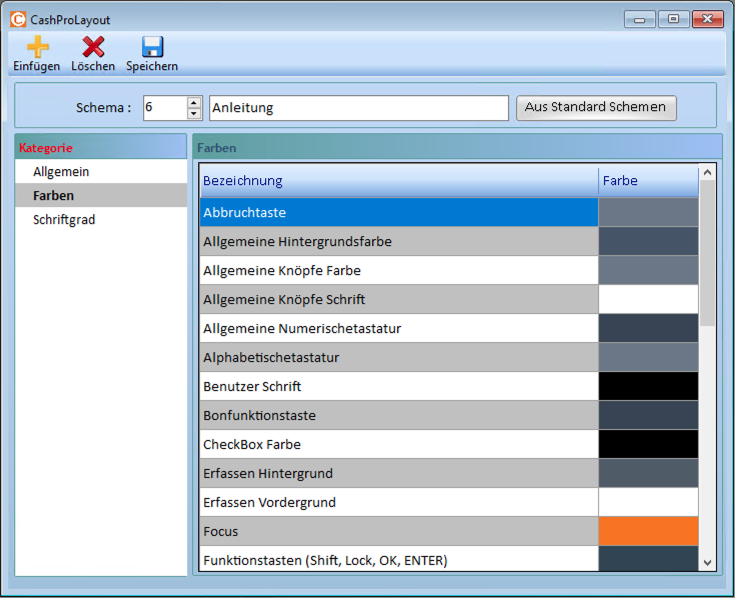Screen dimensions: 735x598
Task: Click the CashProLayout app icon in title bar
Action: click(17, 19)
